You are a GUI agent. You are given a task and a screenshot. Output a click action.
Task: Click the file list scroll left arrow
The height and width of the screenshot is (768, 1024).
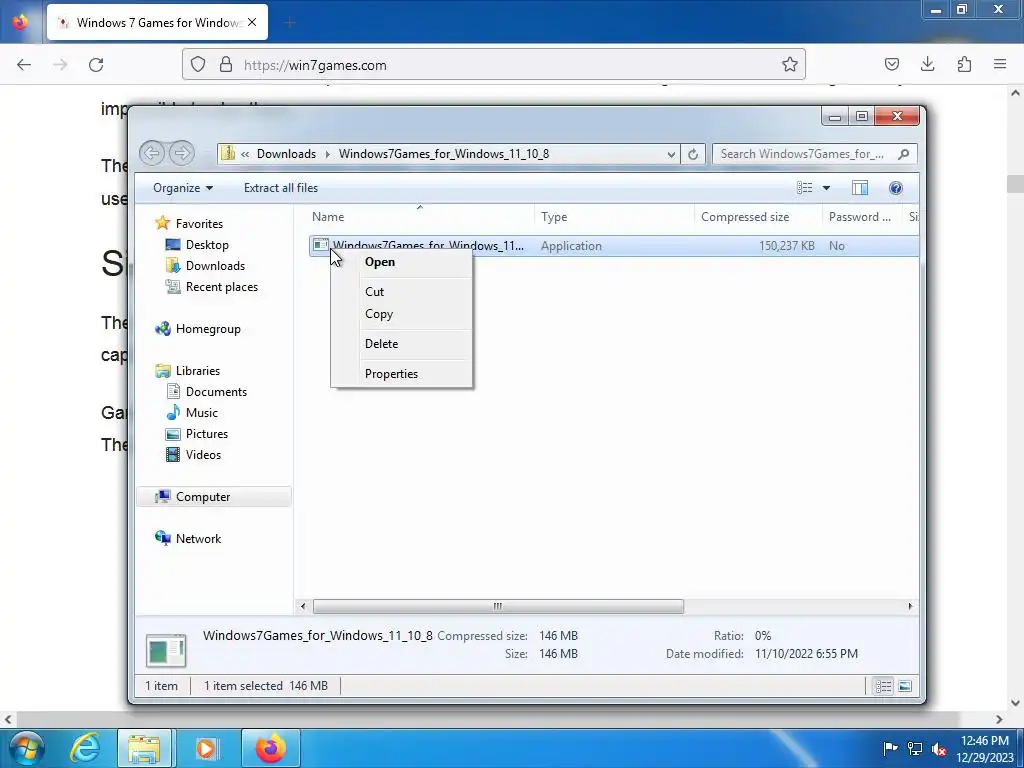302,606
